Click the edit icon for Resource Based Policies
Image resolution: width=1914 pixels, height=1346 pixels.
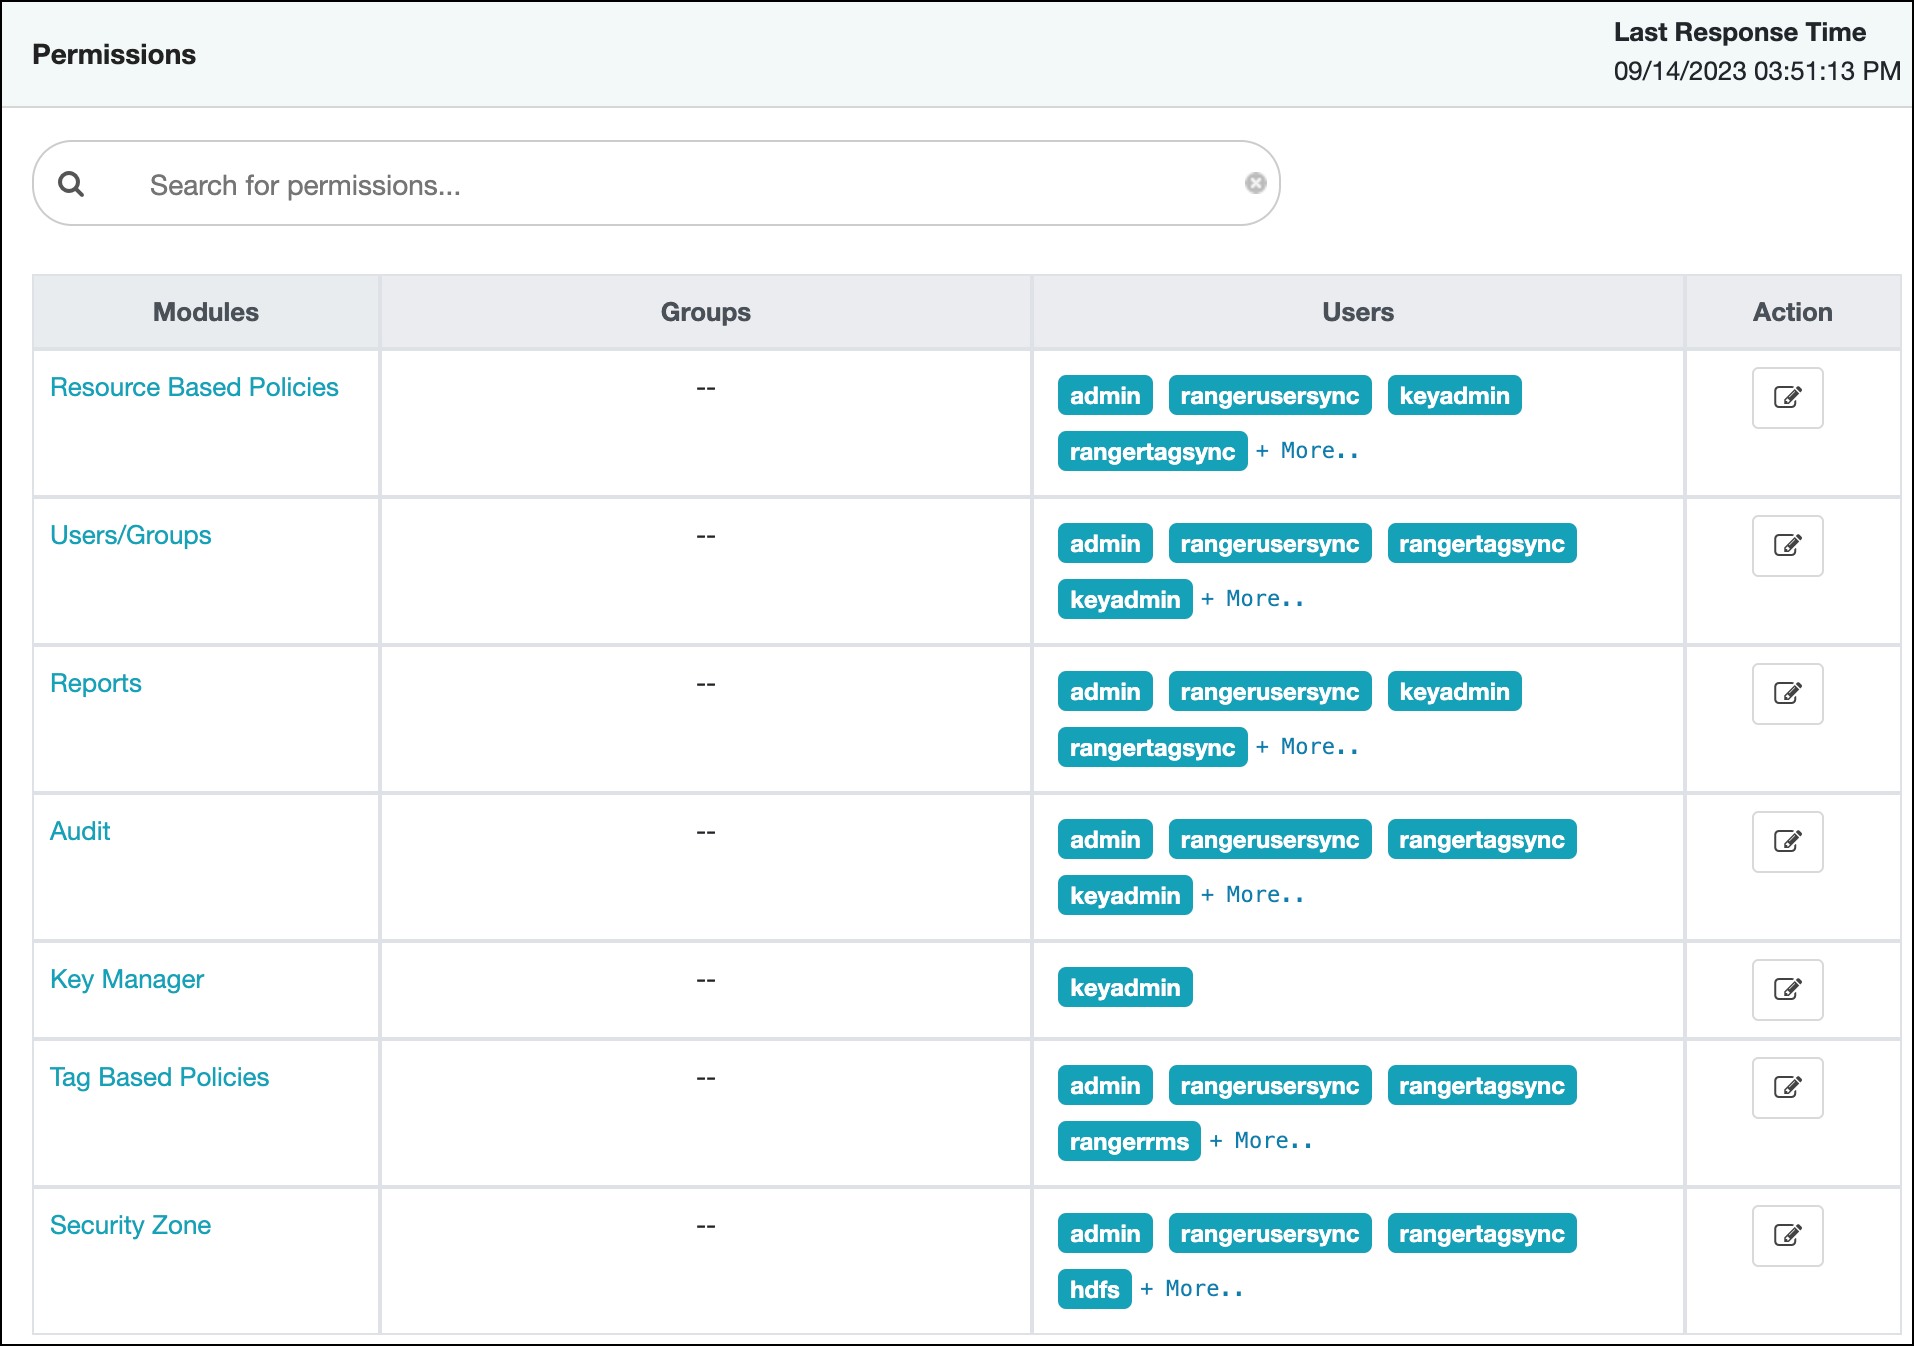click(1787, 397)
